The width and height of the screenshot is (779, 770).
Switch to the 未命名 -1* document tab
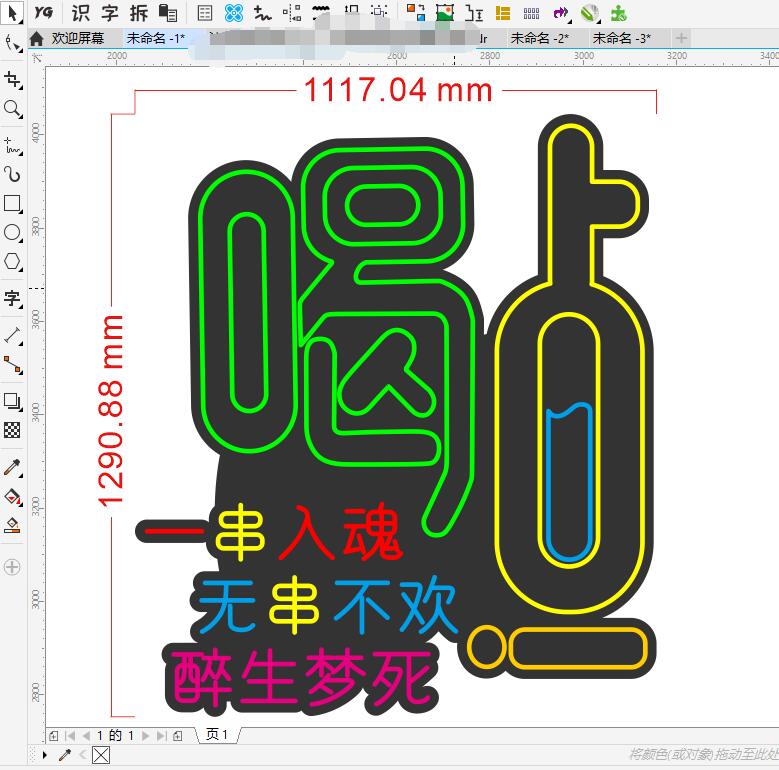coord(156,38)
